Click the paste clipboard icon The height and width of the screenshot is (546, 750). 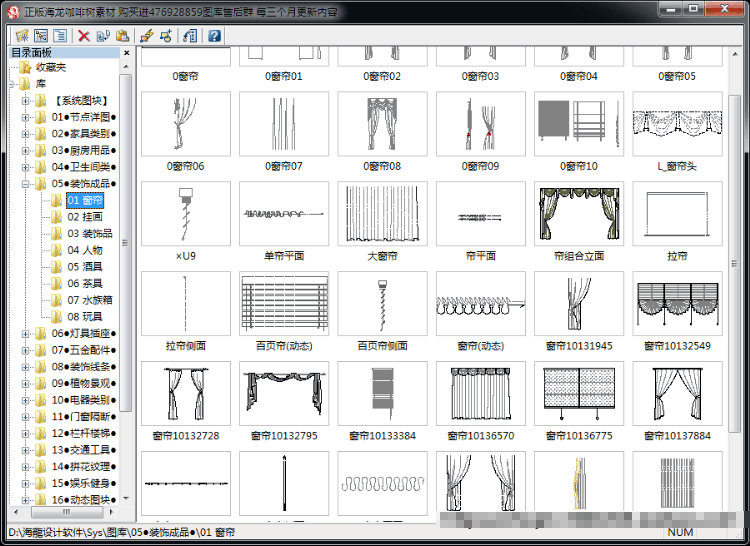click(x=122, y=36)
